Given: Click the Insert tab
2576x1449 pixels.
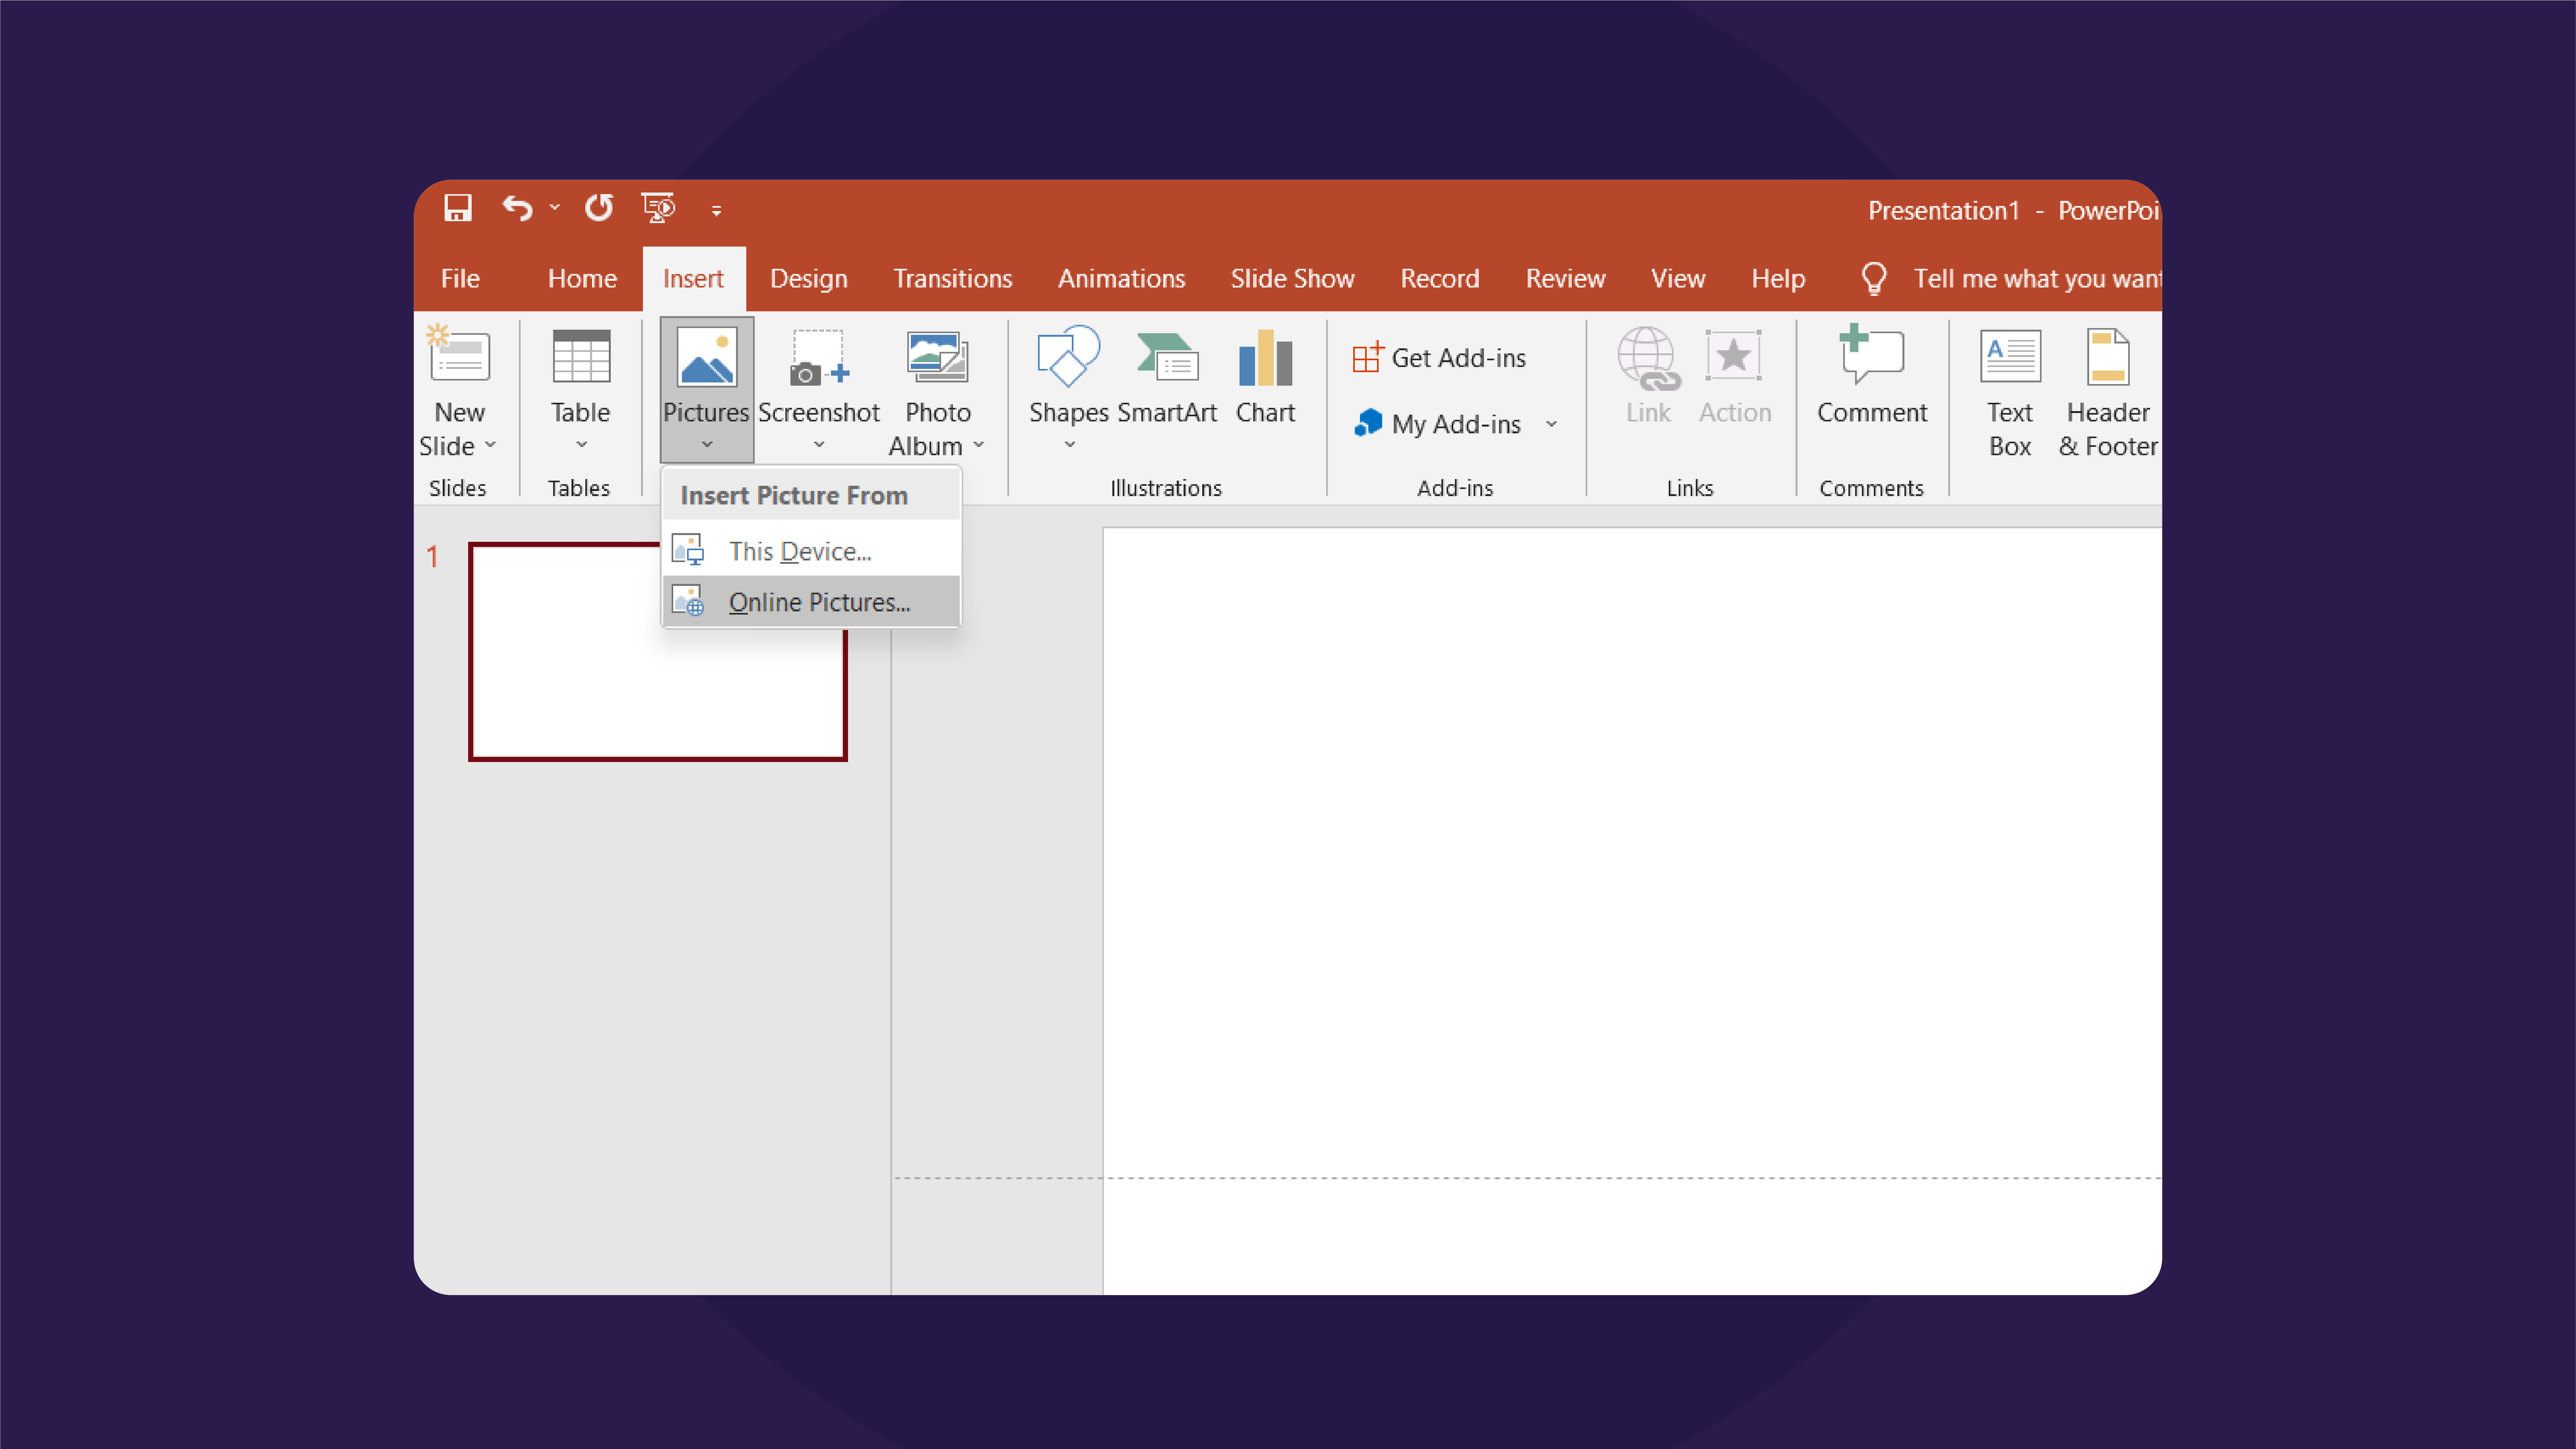Looking at the screenshot, I should [x=692, y=278].
